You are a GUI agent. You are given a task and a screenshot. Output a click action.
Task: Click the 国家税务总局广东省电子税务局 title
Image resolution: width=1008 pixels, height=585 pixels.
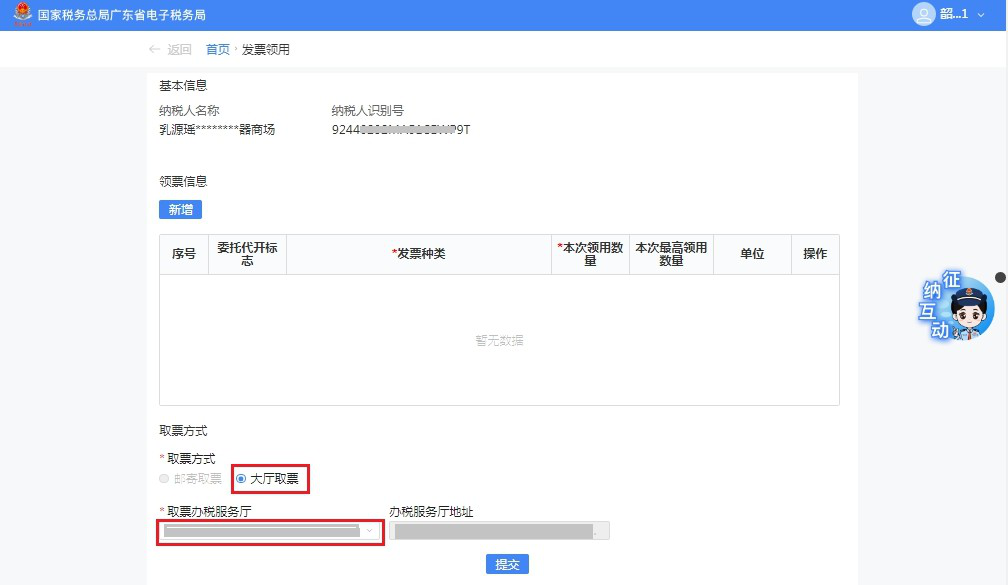(x=122, y=15)
